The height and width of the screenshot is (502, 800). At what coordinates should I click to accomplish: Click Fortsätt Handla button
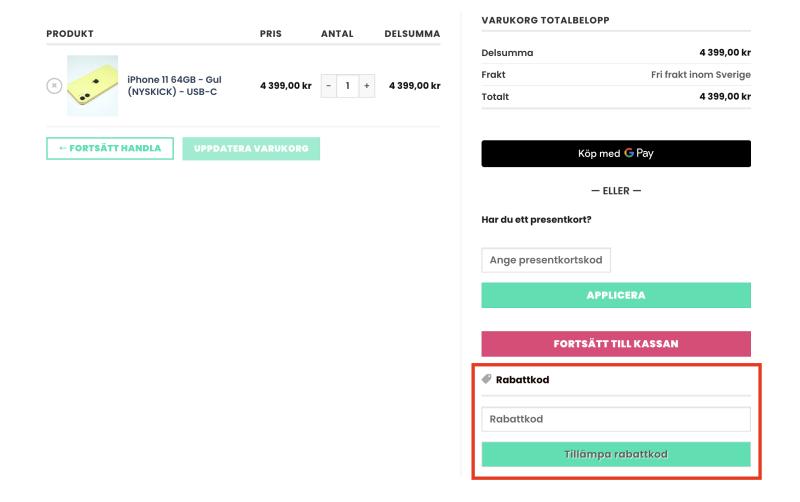point(110,148)
